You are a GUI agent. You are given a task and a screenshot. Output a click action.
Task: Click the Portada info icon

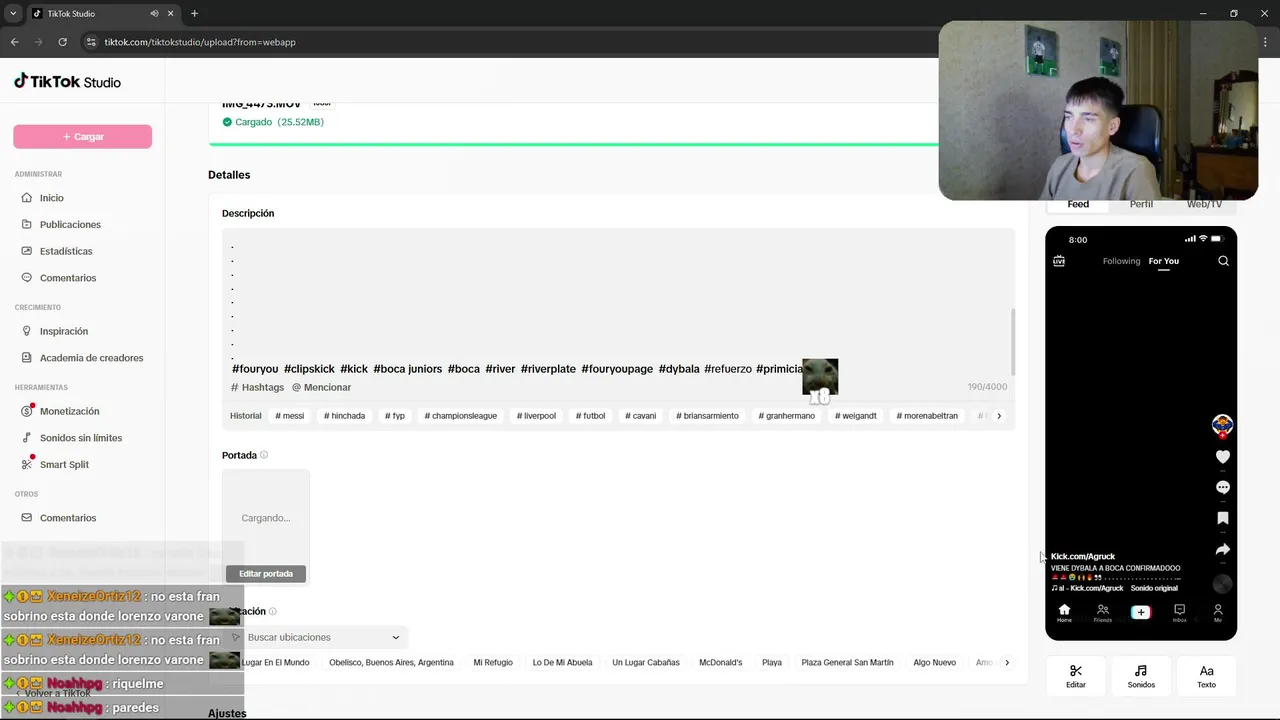(264, 455)
